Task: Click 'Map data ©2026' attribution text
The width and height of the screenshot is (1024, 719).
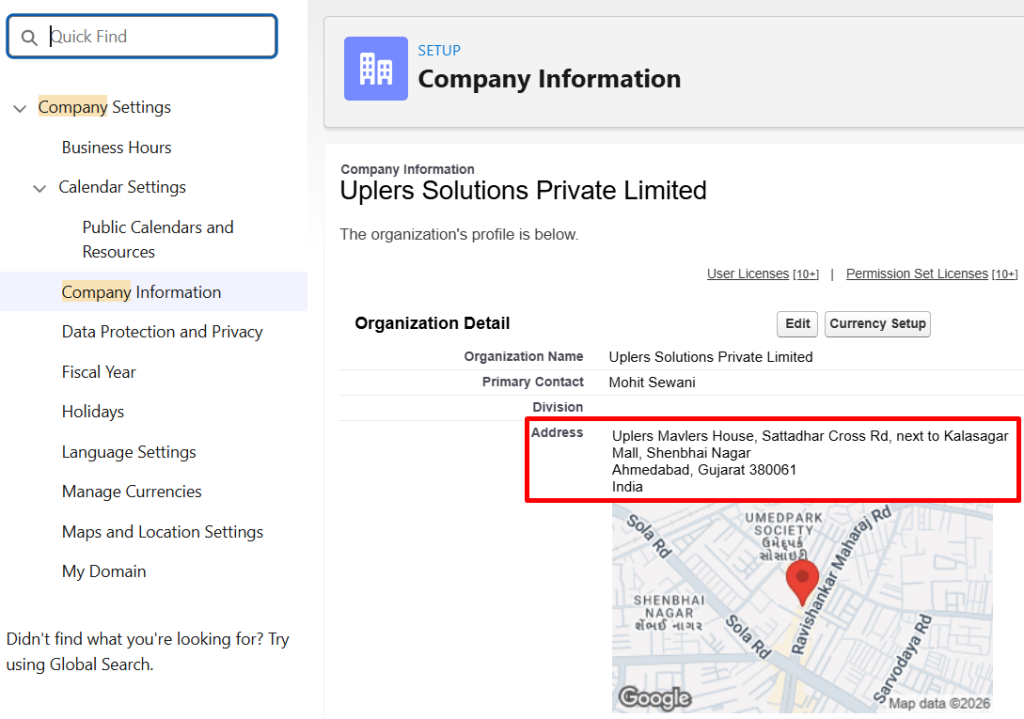Action: tap(939, 703)
